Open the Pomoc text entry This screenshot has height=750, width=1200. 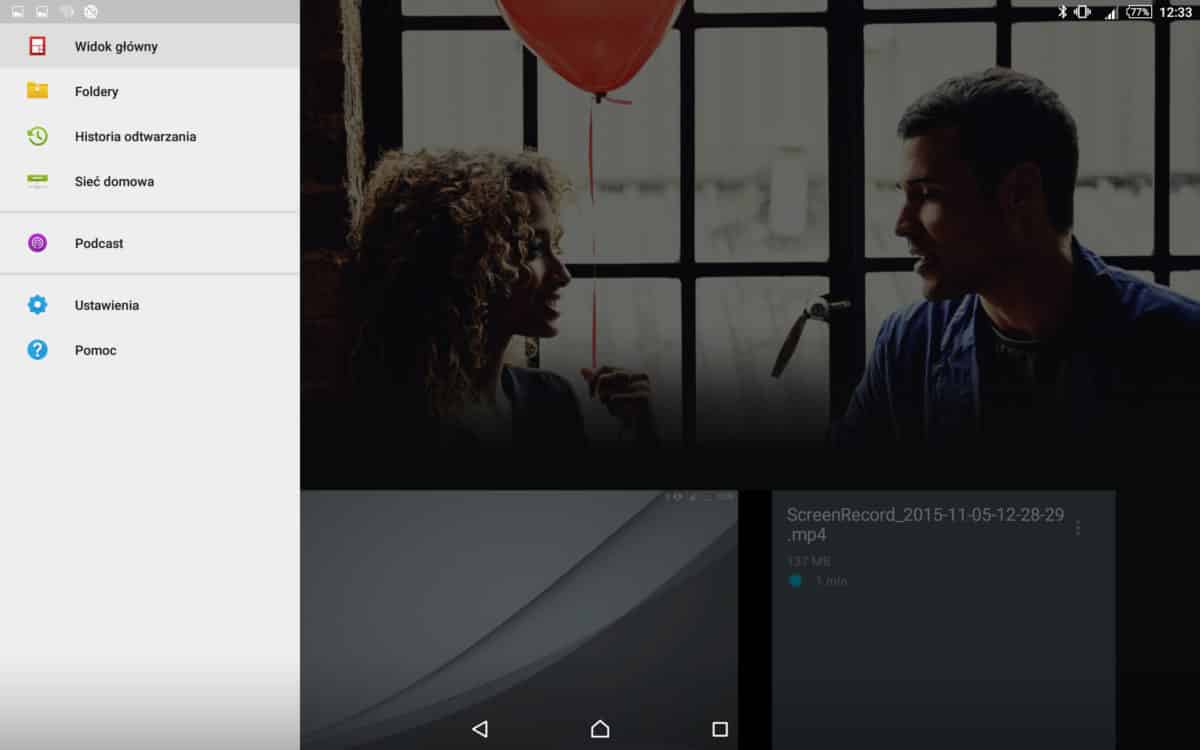pyautogui.click(x=95, y=350)
